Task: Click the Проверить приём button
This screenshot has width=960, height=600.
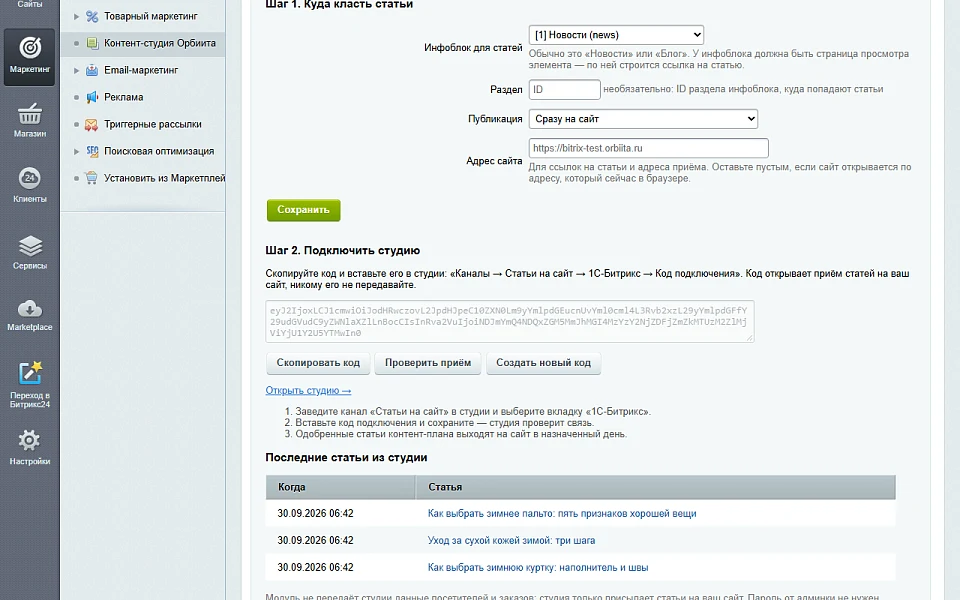Action: coord(428,363)
